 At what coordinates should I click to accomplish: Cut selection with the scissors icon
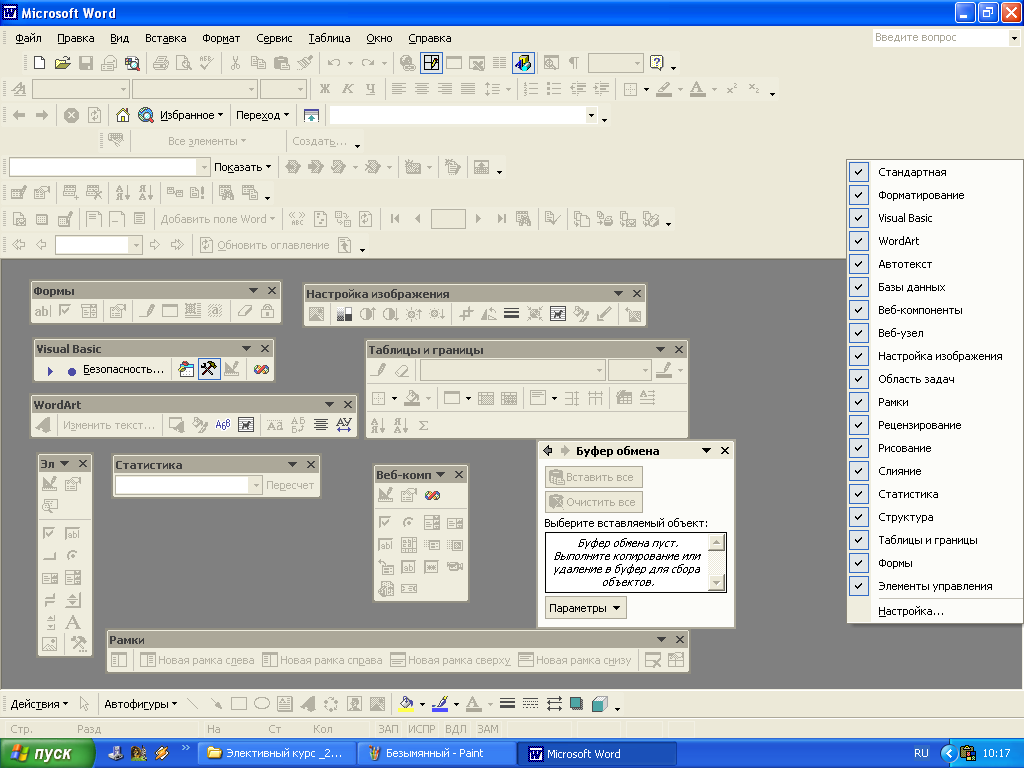click(235, 63)
